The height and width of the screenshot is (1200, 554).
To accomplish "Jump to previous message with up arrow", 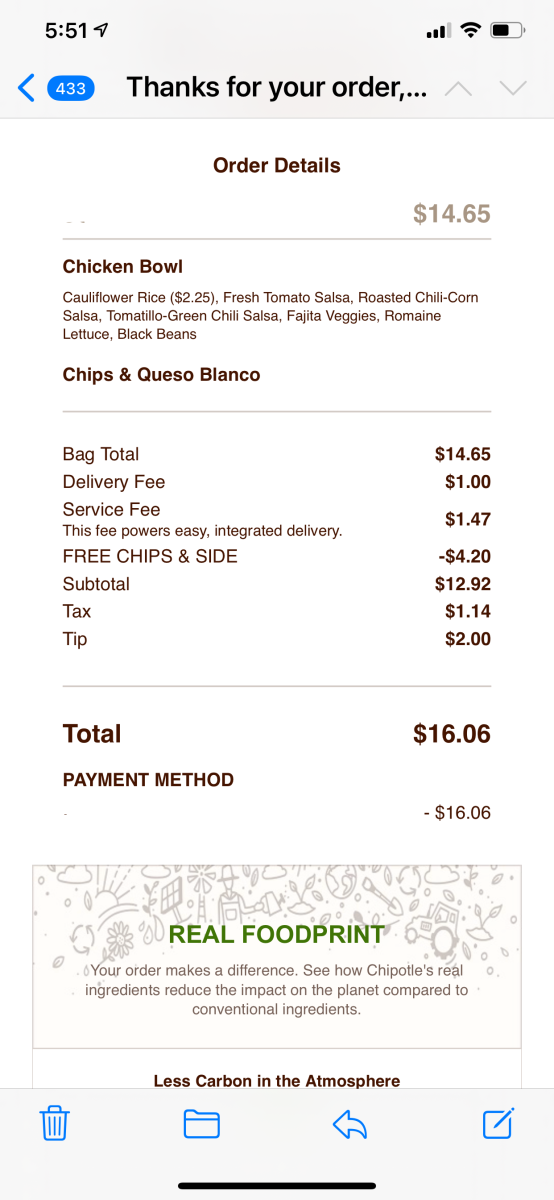I will tap(458, 89).
